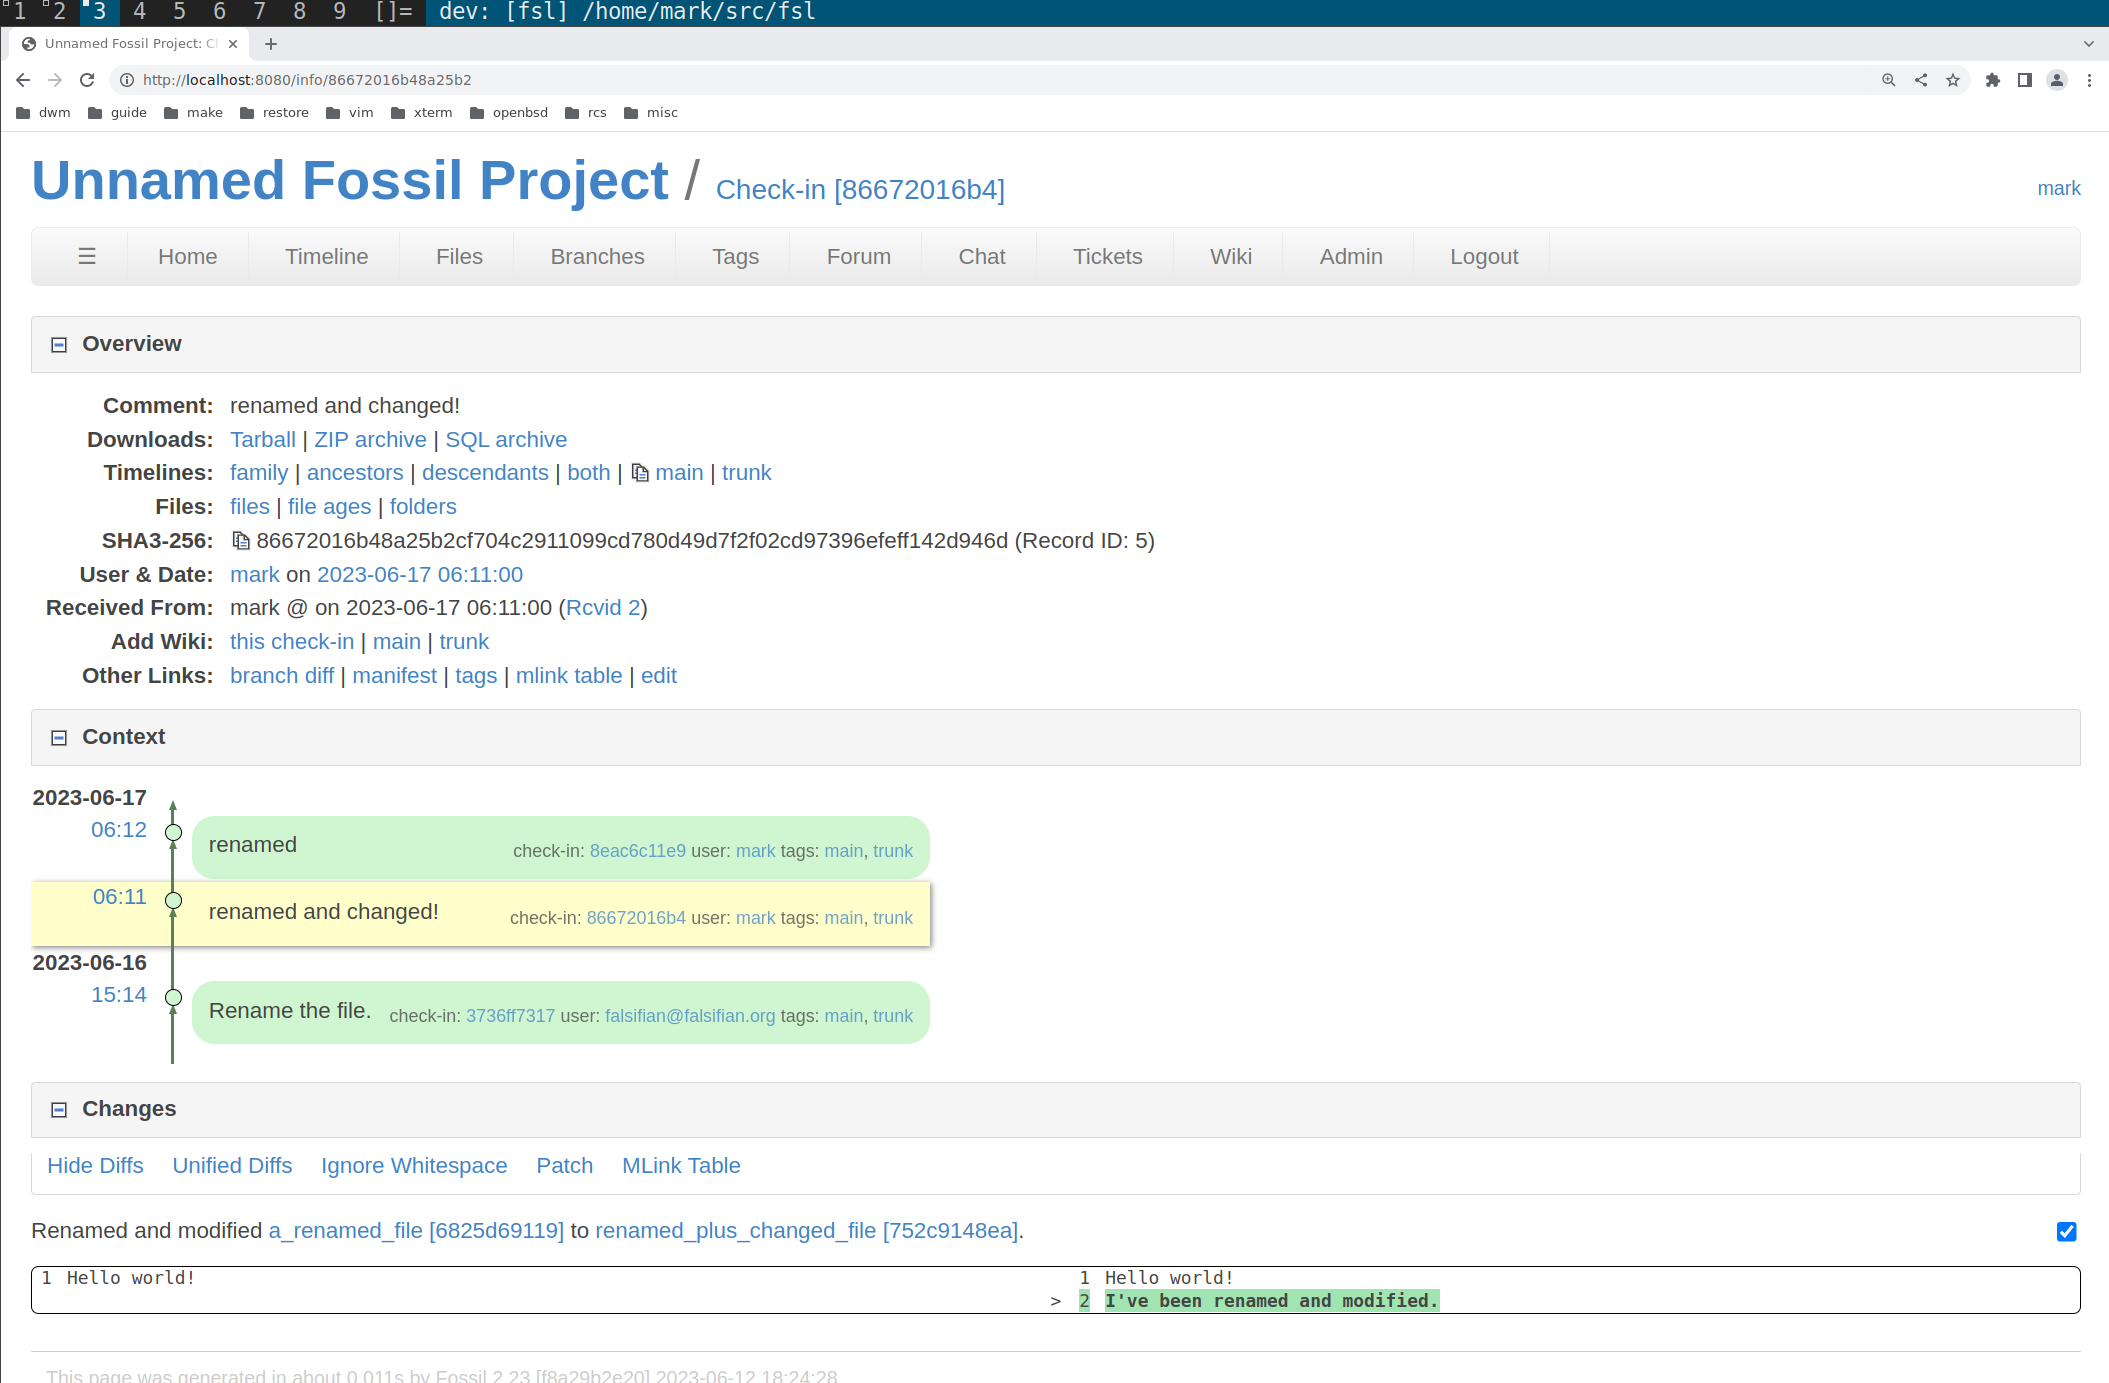Click the share icon in address bar
The height and width of the screenshot is (1383, 2109).
pos(1920,80)
